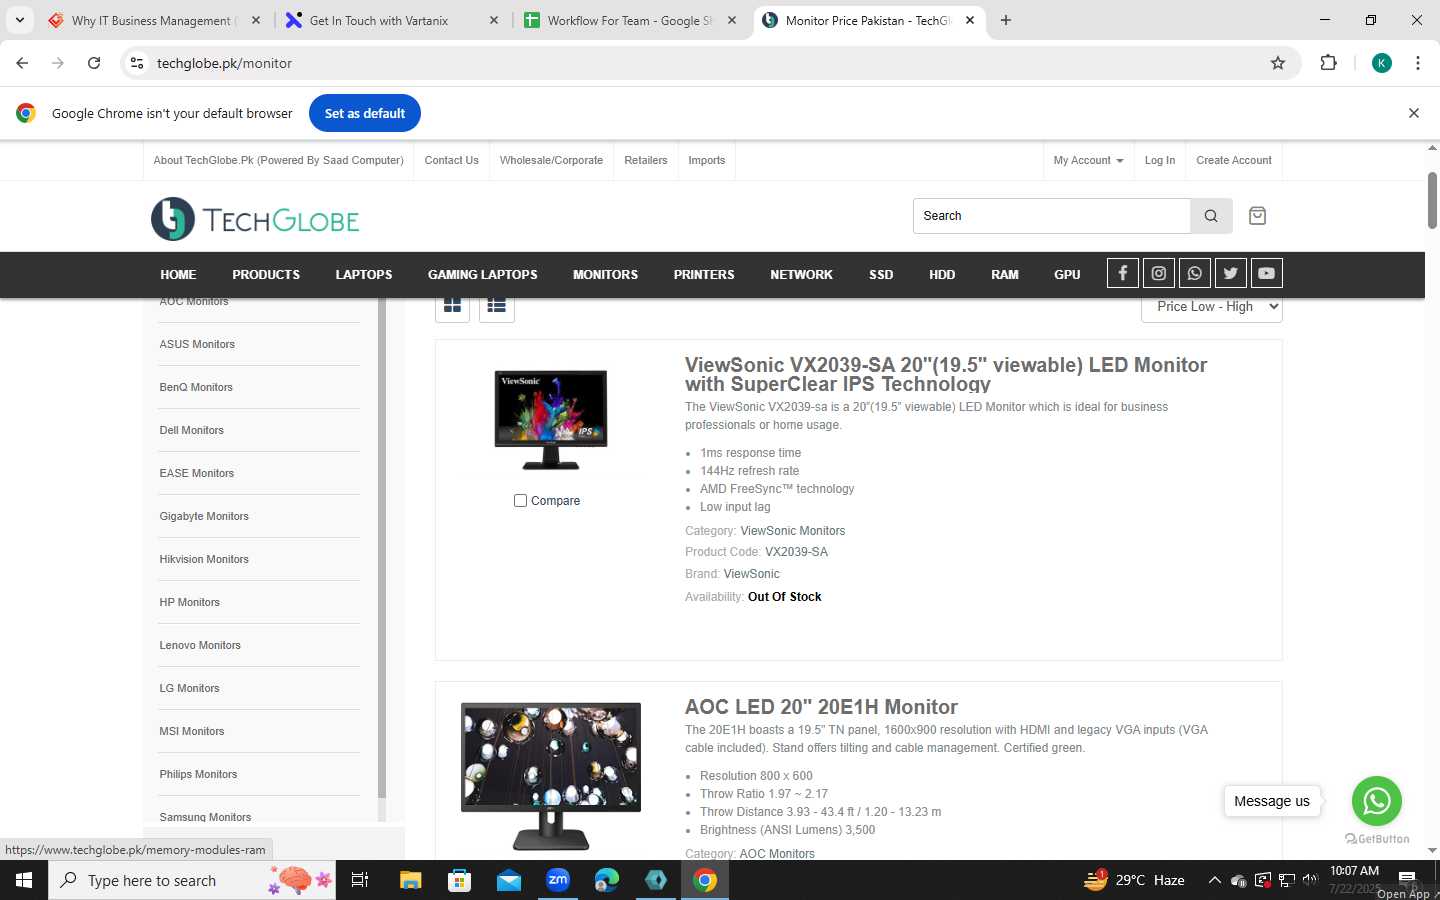Open File Explorer from taskbar
This screenshot has height=900, width=1440.
[411, 880]
